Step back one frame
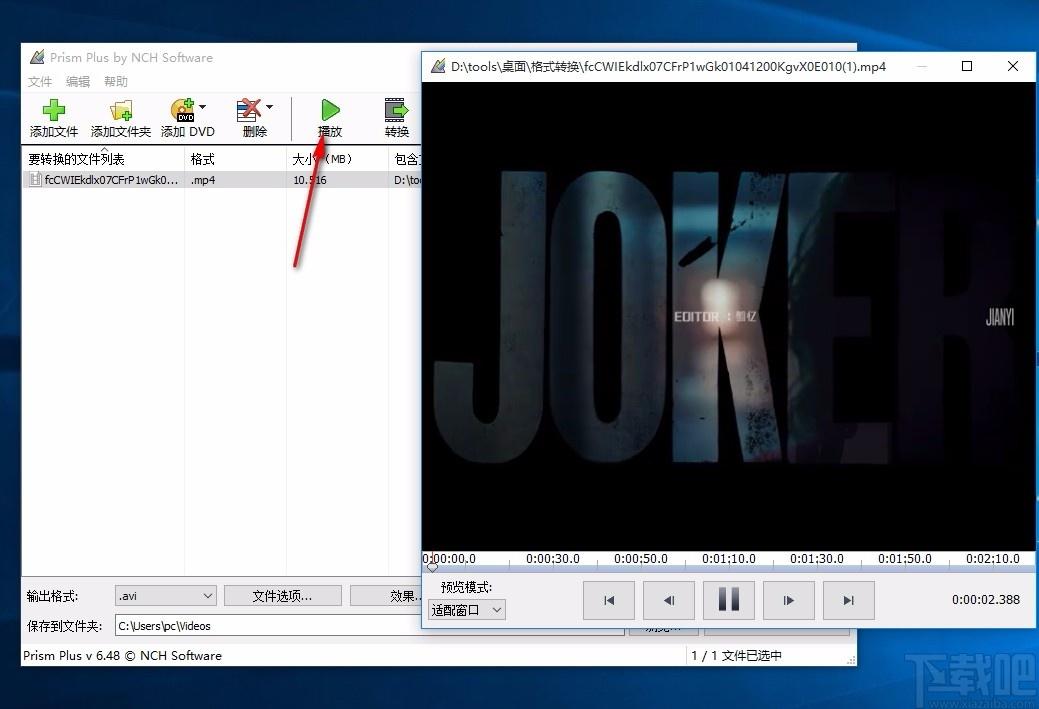 click(x=668, y=600)
